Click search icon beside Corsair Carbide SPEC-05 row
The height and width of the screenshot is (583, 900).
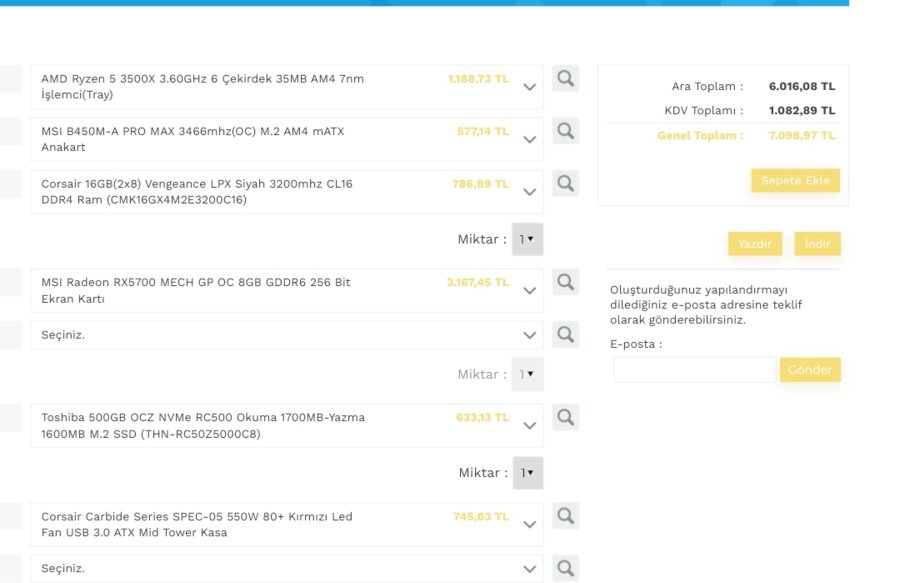(565, 516)
